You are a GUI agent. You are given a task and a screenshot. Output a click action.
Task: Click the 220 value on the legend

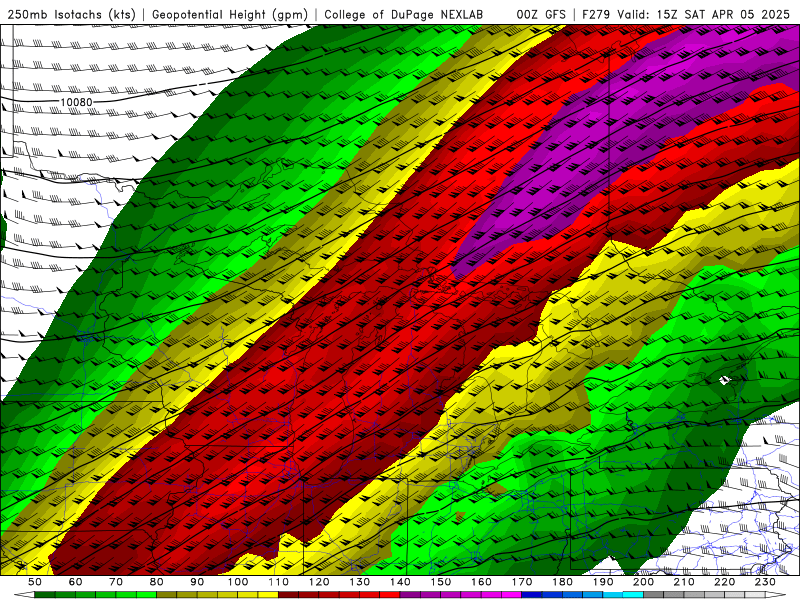[x=724, y=582]
